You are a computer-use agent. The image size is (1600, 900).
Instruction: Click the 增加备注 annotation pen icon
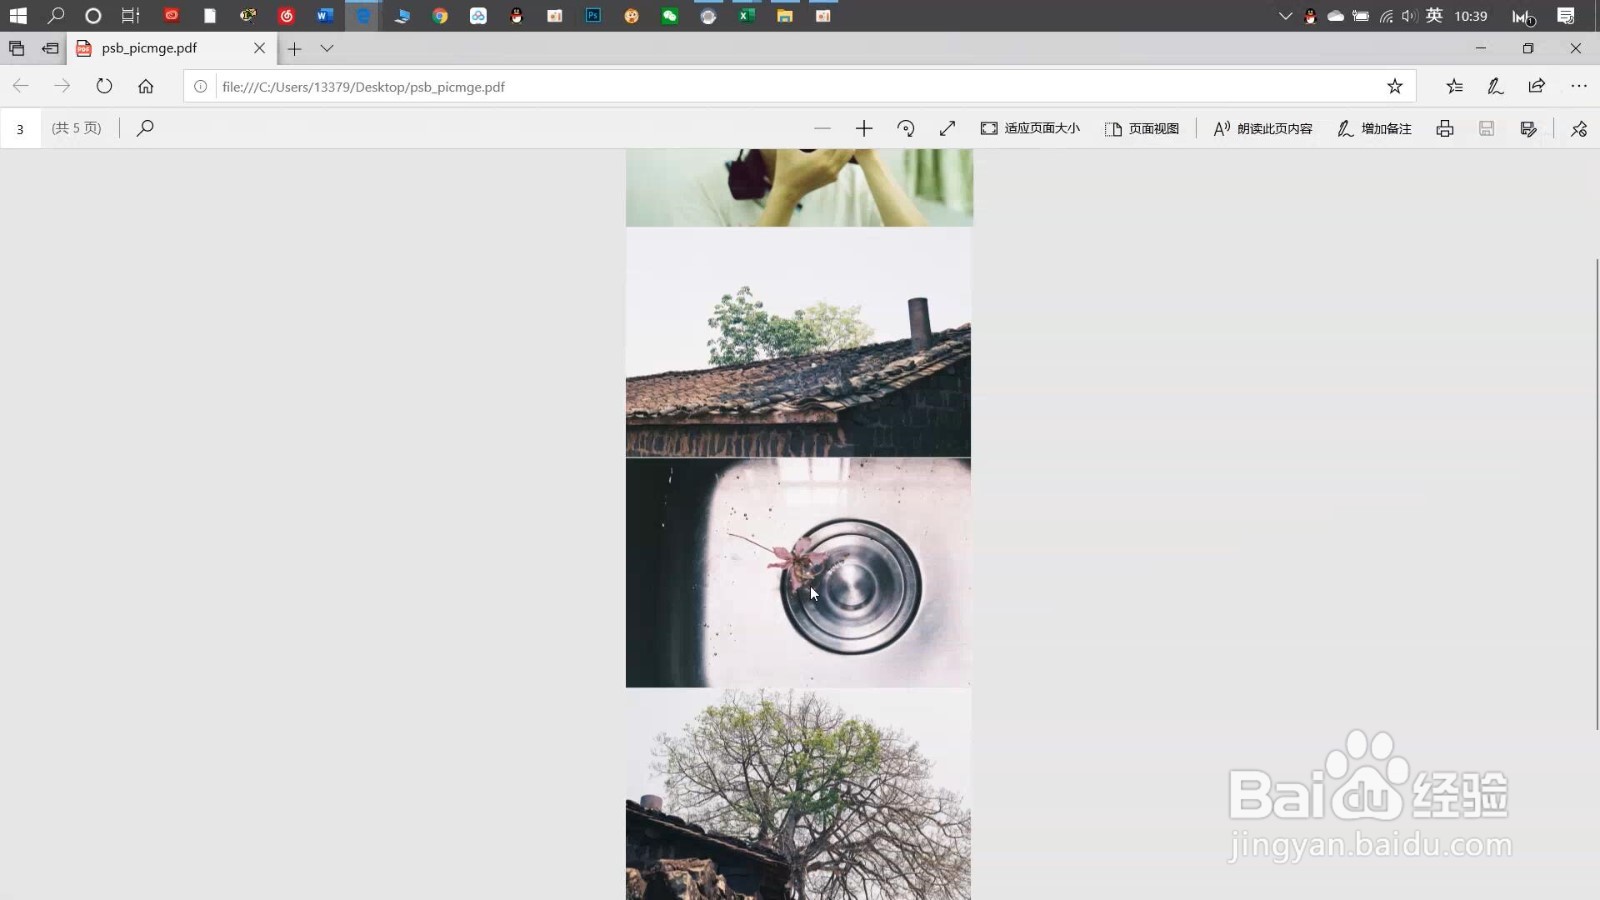(x=1375, y=128)
